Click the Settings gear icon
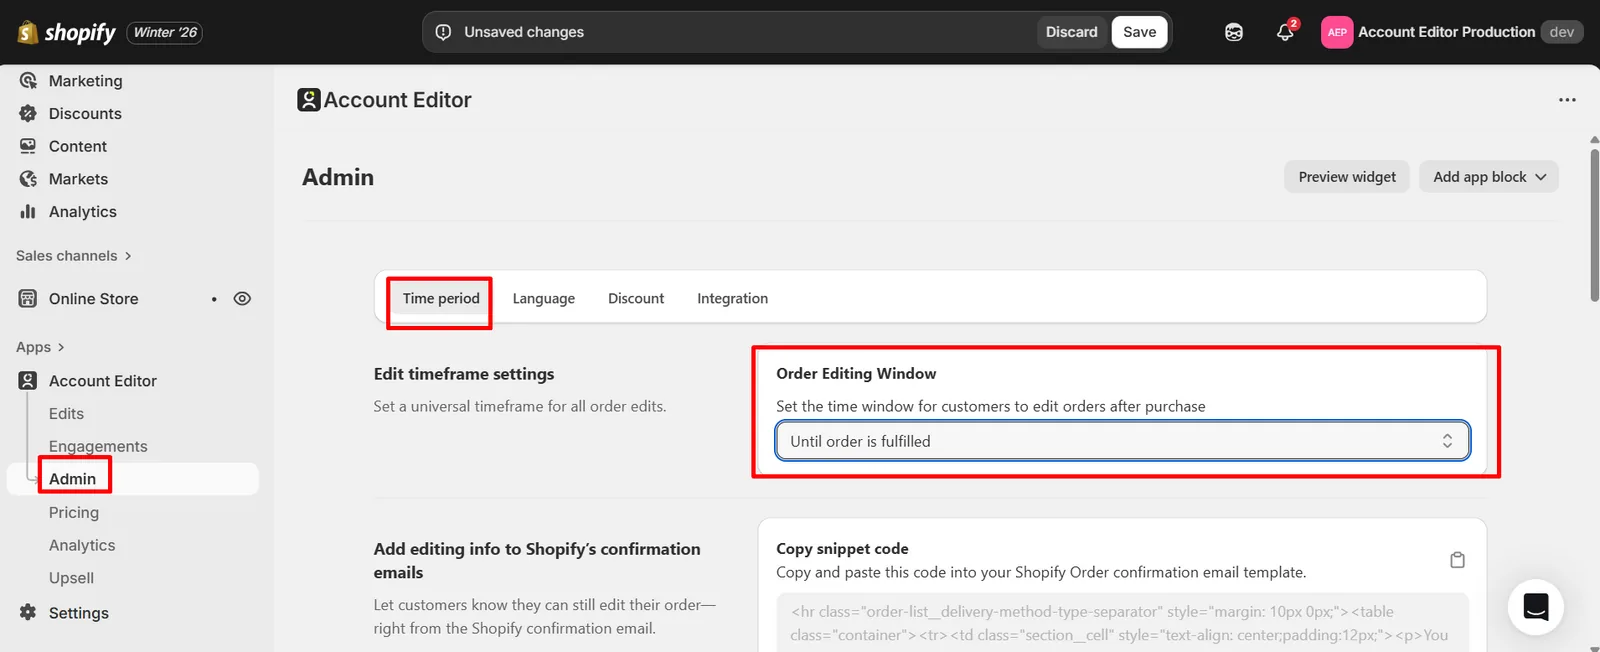Screen dimensions: 1600x652 (28, 613)
